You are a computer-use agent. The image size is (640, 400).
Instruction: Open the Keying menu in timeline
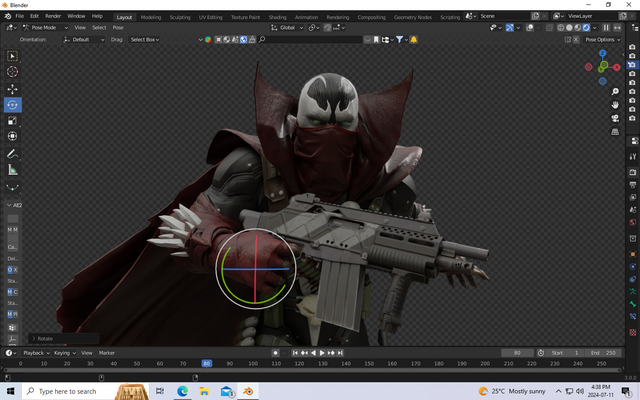(63, 353)
